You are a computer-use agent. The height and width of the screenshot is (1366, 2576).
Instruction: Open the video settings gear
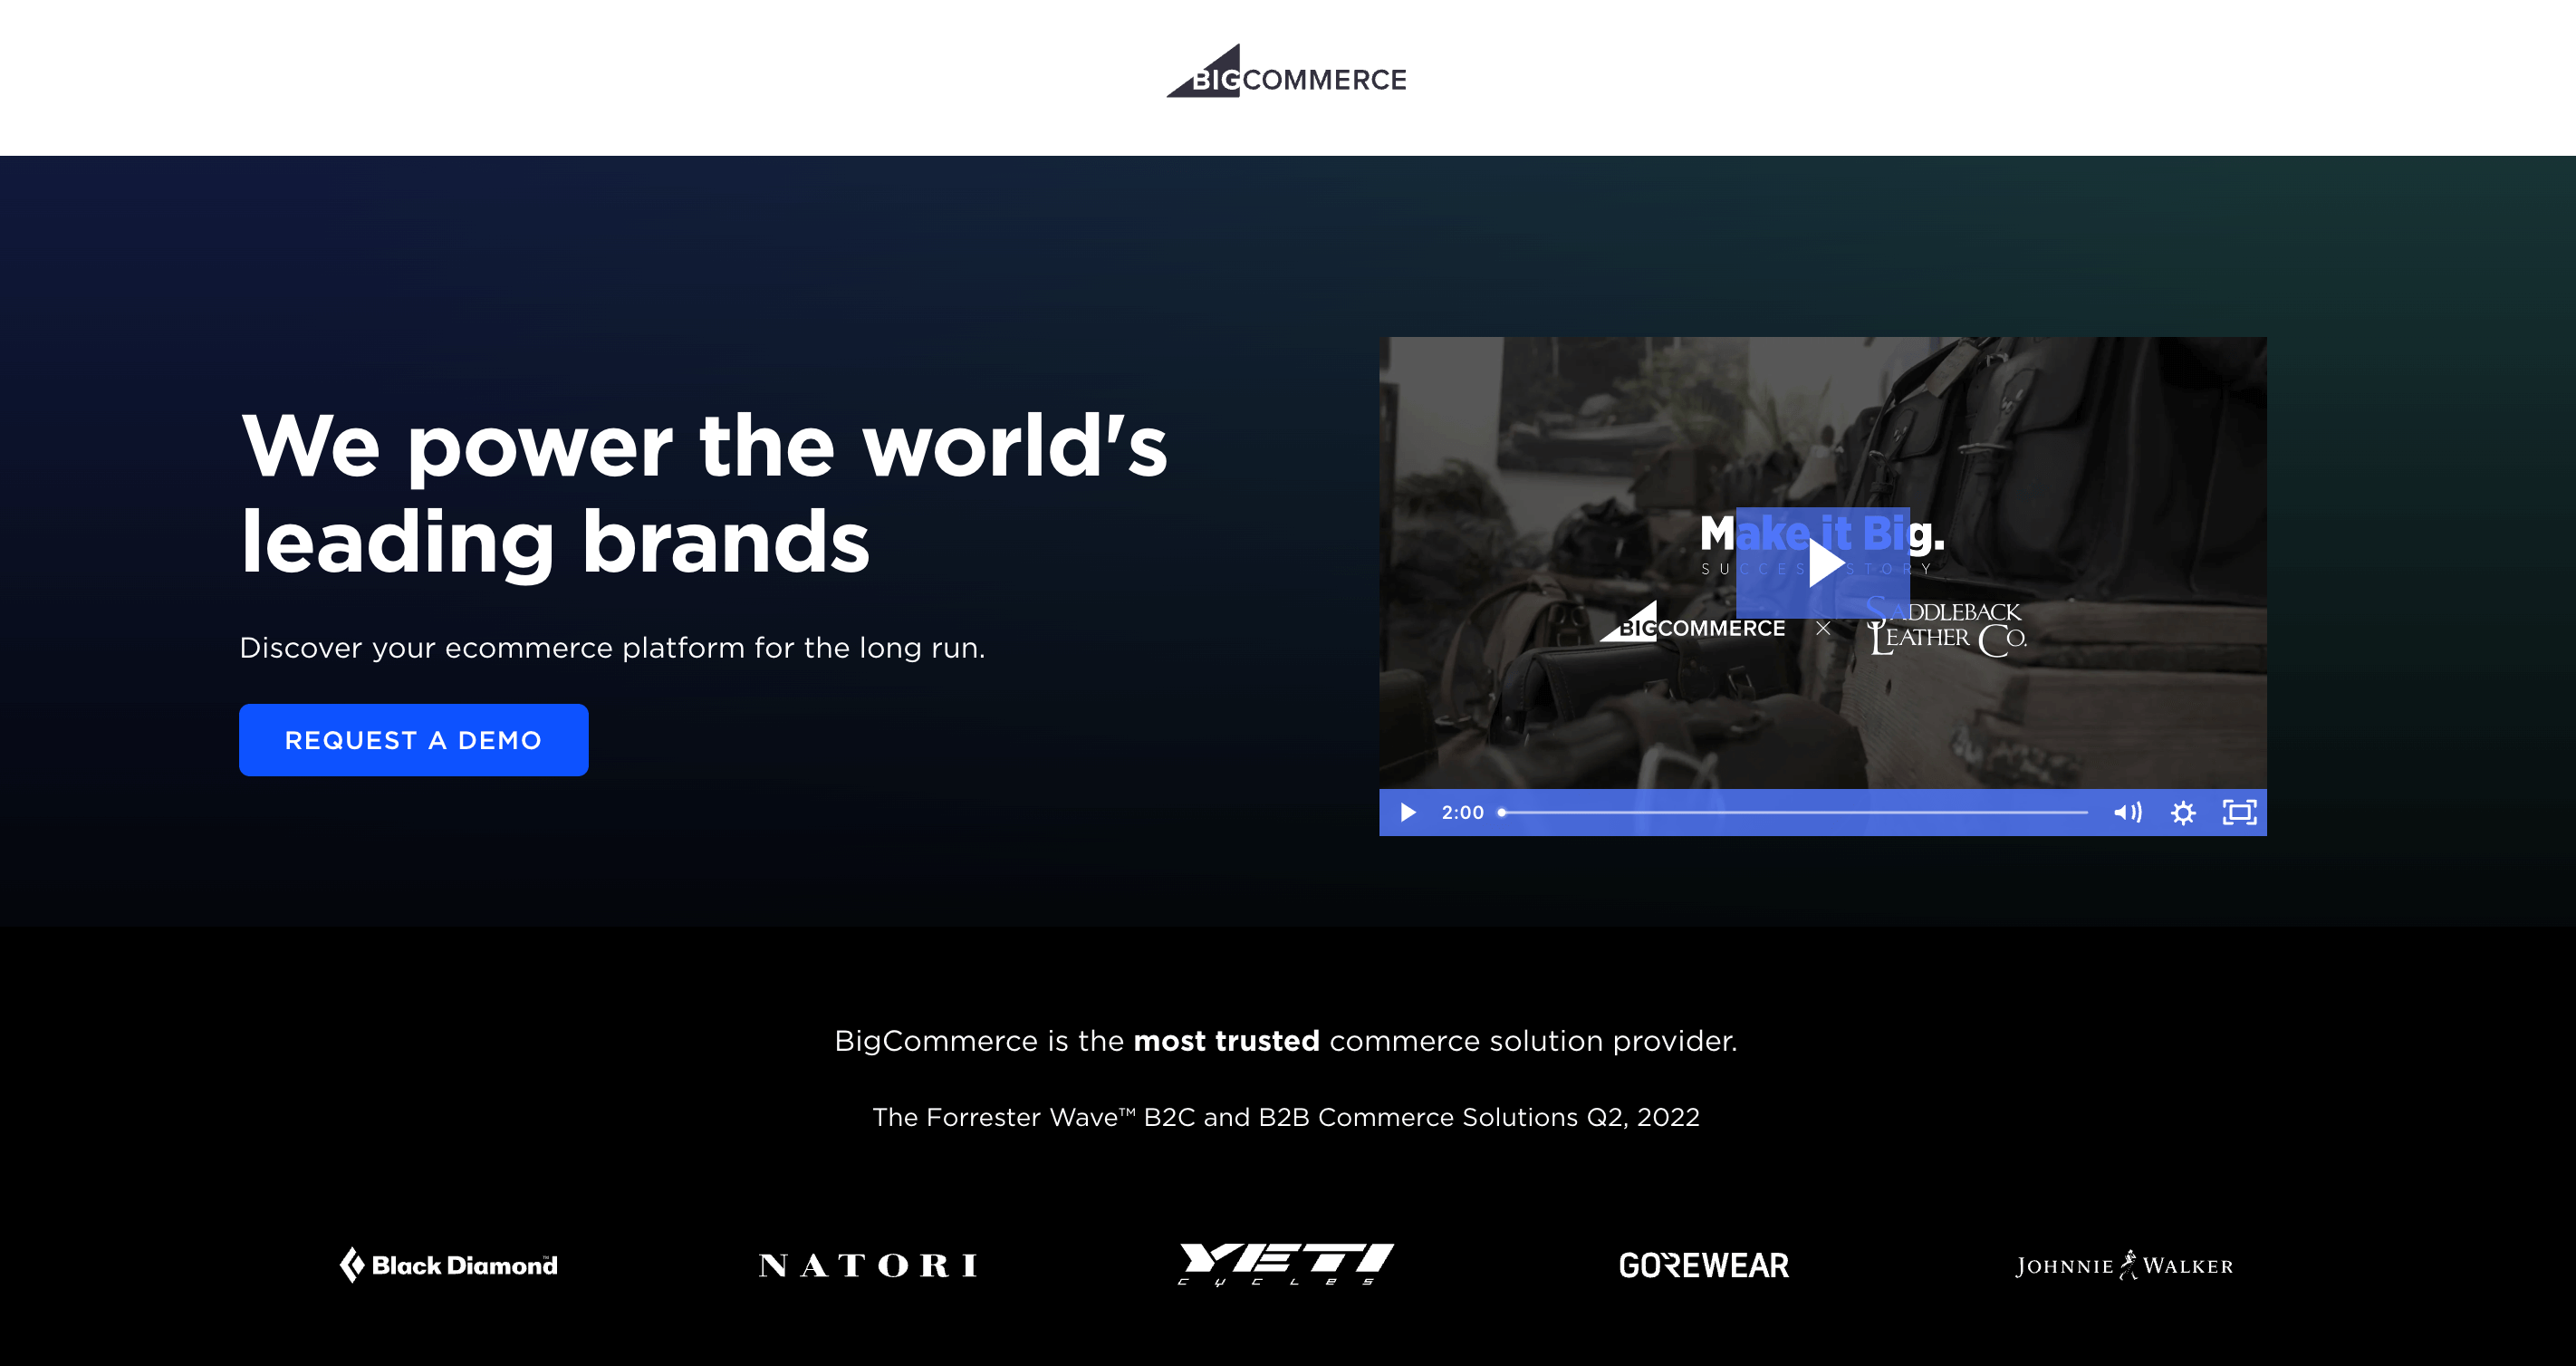point(2183,812)
